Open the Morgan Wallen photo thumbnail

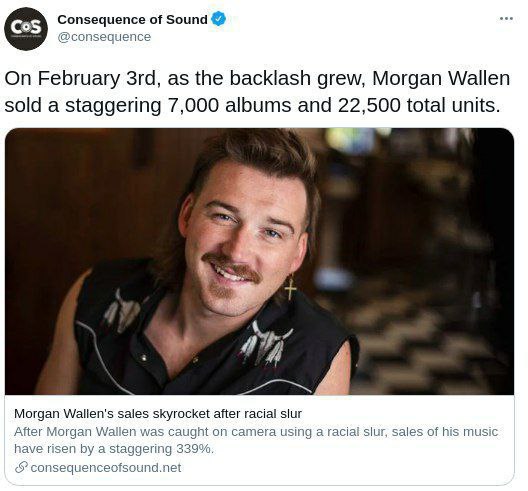click(x=259, y=261)
